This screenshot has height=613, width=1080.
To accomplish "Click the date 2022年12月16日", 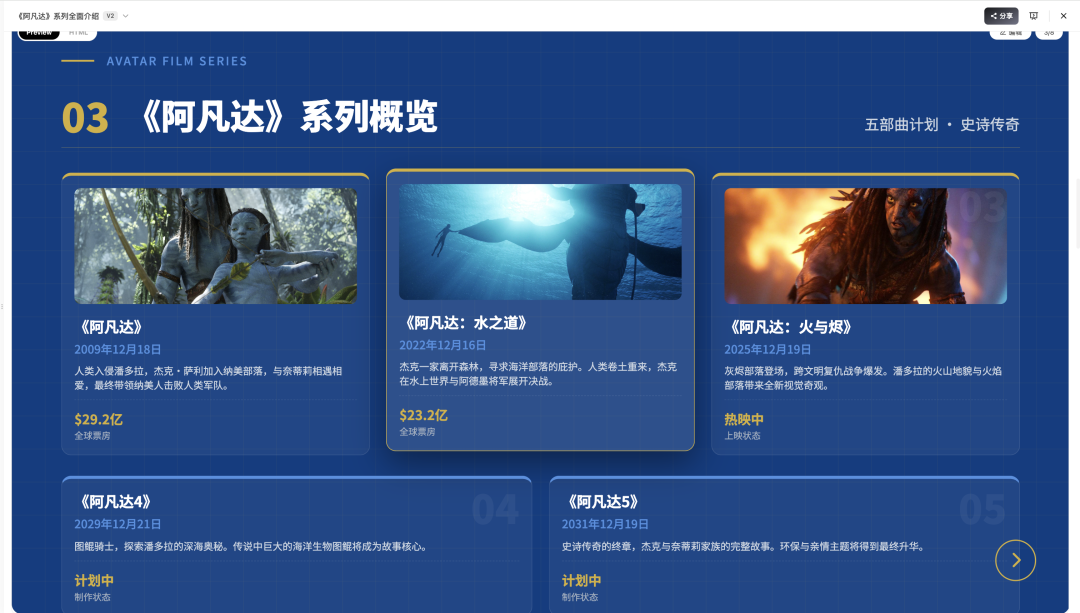I will tap(443, 345).
